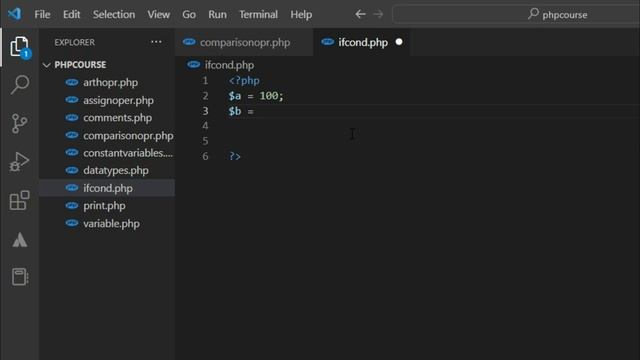Click the VS Code logo icon
This screenshot has height=360, width=640.
click(x=15, y=14)
